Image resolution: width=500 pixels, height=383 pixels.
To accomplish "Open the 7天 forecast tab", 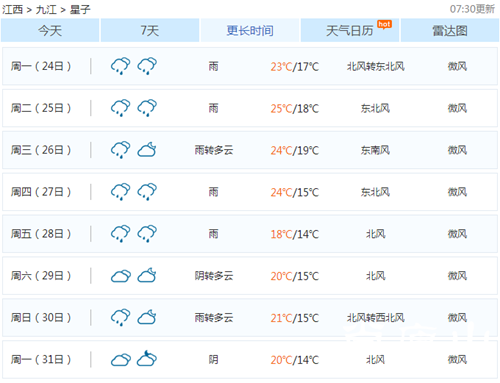I will (x=150, y=30).
